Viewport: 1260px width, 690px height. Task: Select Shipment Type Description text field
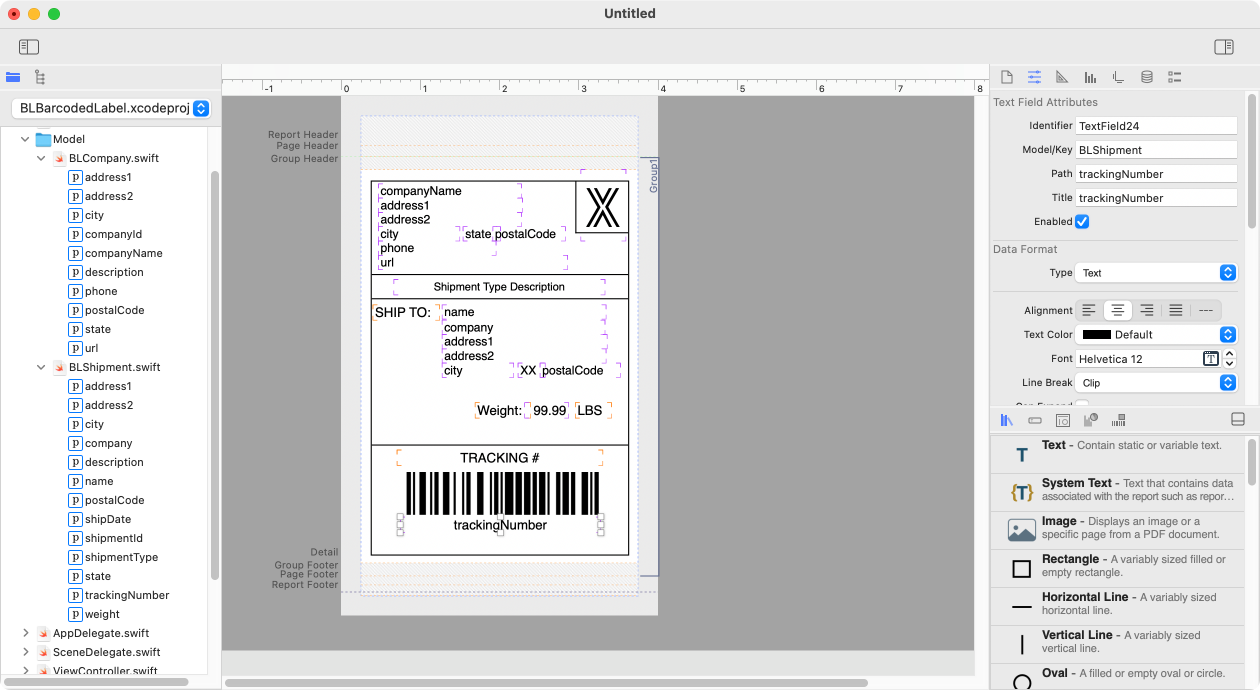point(499,287)
